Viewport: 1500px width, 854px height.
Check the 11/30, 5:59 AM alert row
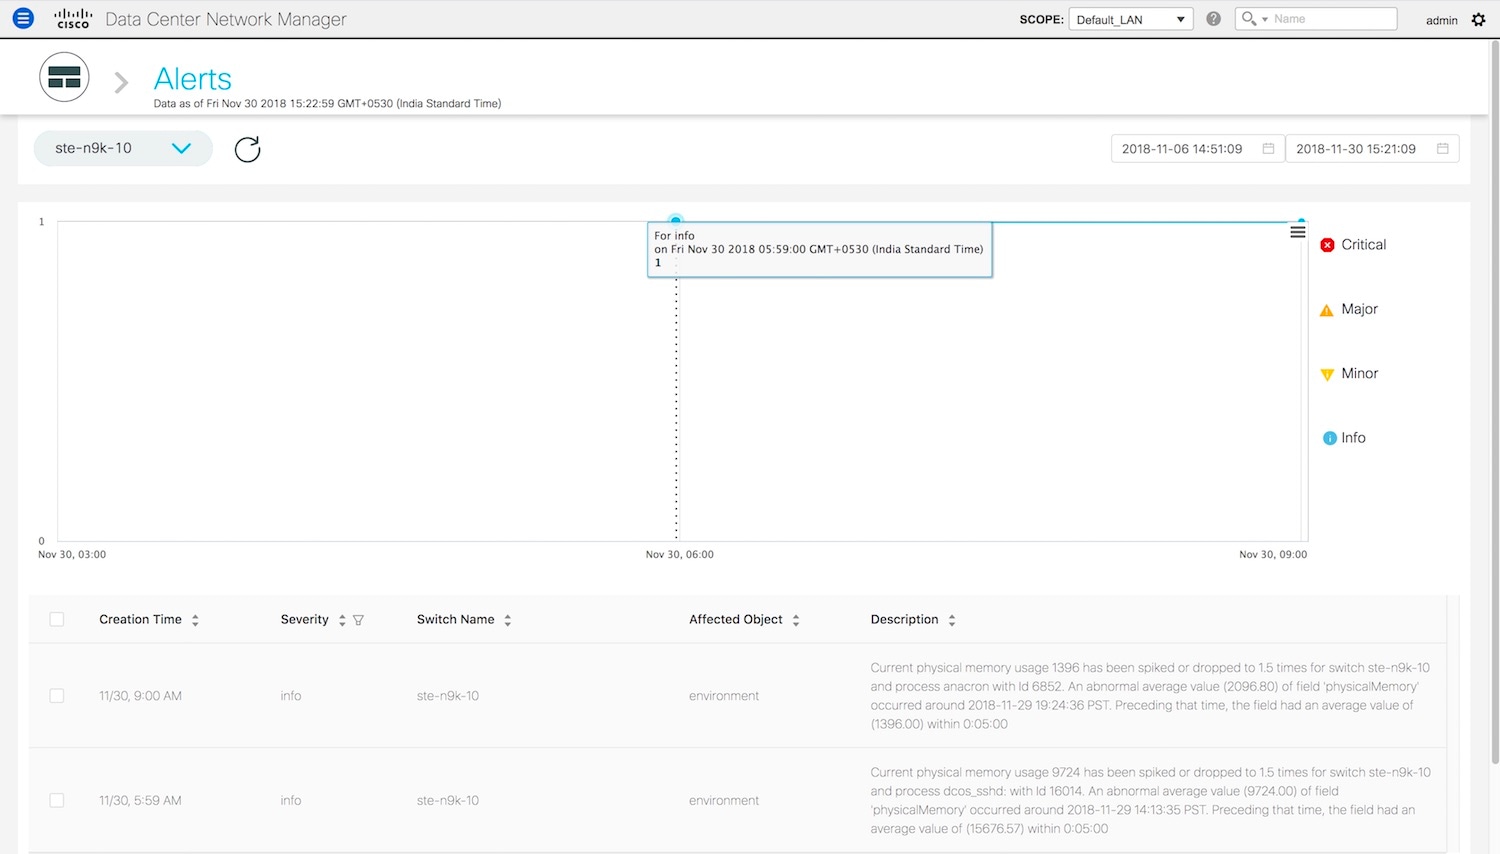tap(57, 801)
